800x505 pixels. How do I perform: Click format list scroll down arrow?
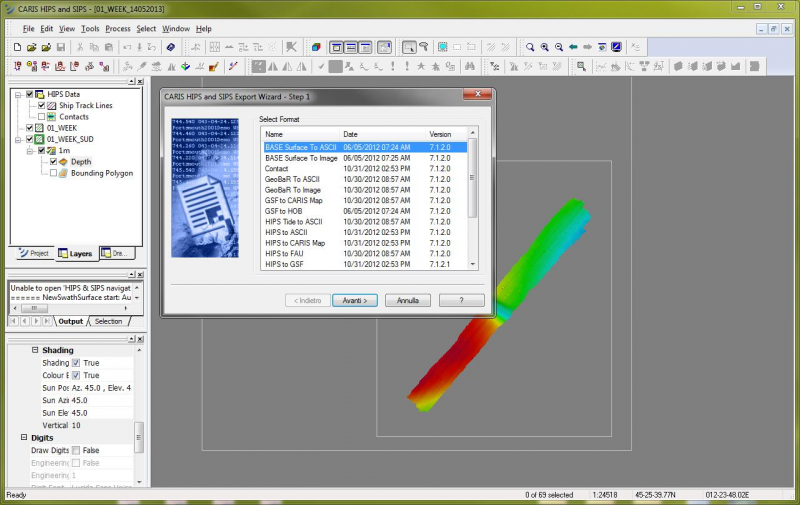pyautogui.click(x=472, y=264)
